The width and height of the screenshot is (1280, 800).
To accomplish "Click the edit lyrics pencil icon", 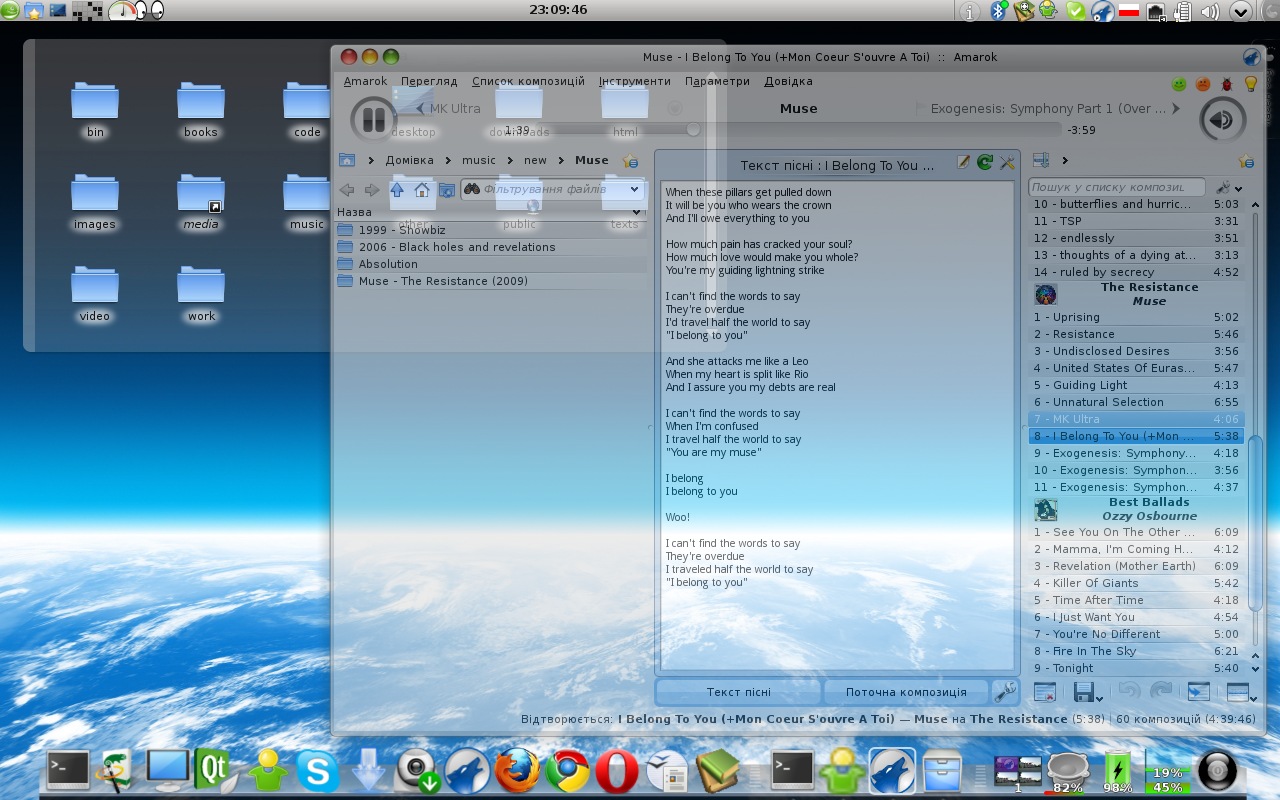I will click(x=963, y=162).
